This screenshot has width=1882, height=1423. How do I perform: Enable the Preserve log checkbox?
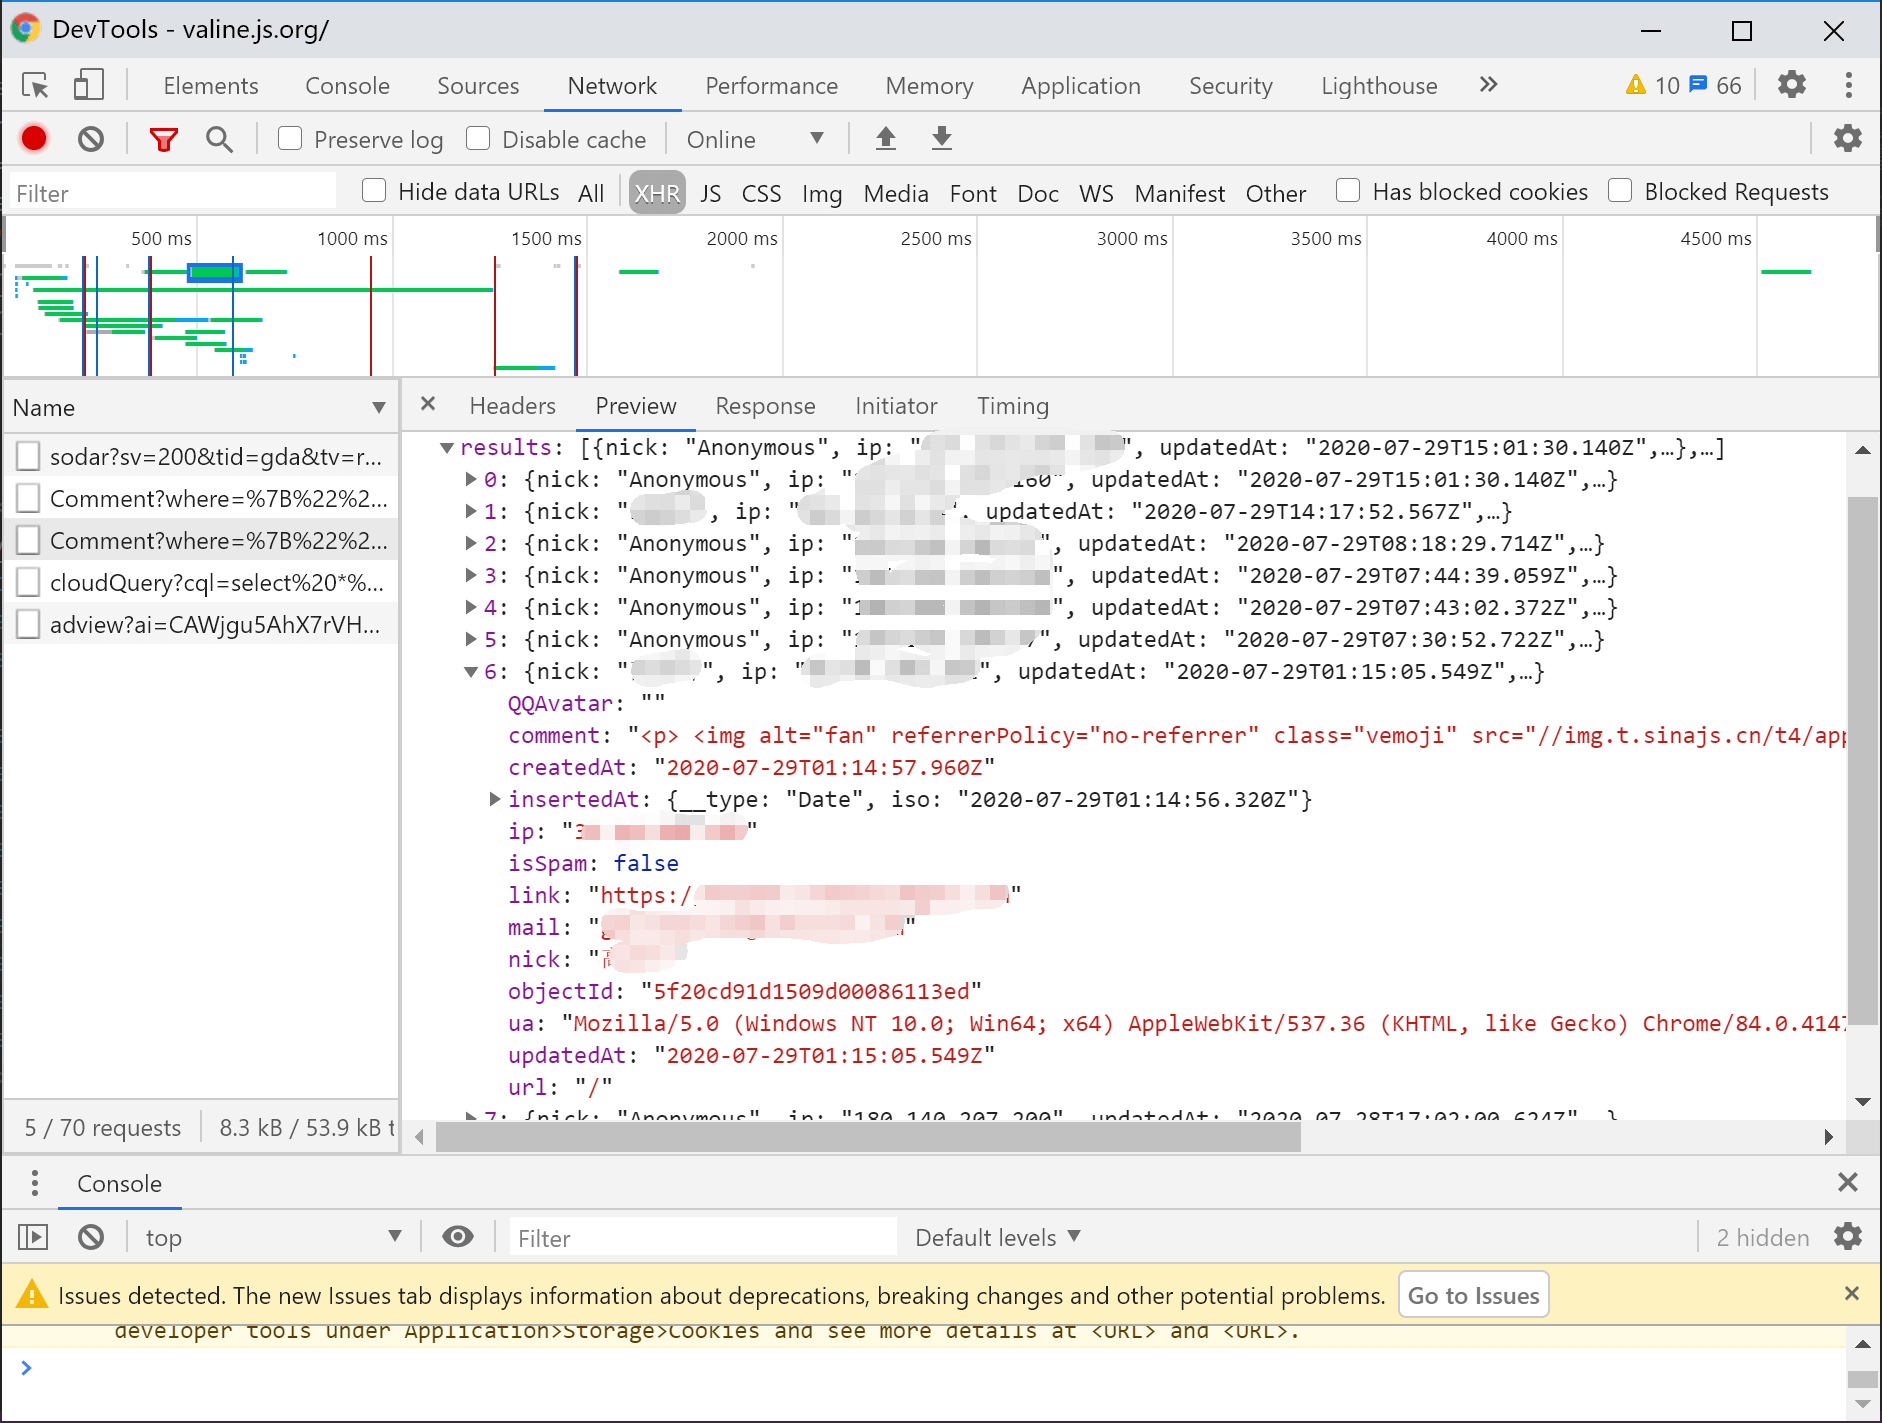tap(290, 139)
